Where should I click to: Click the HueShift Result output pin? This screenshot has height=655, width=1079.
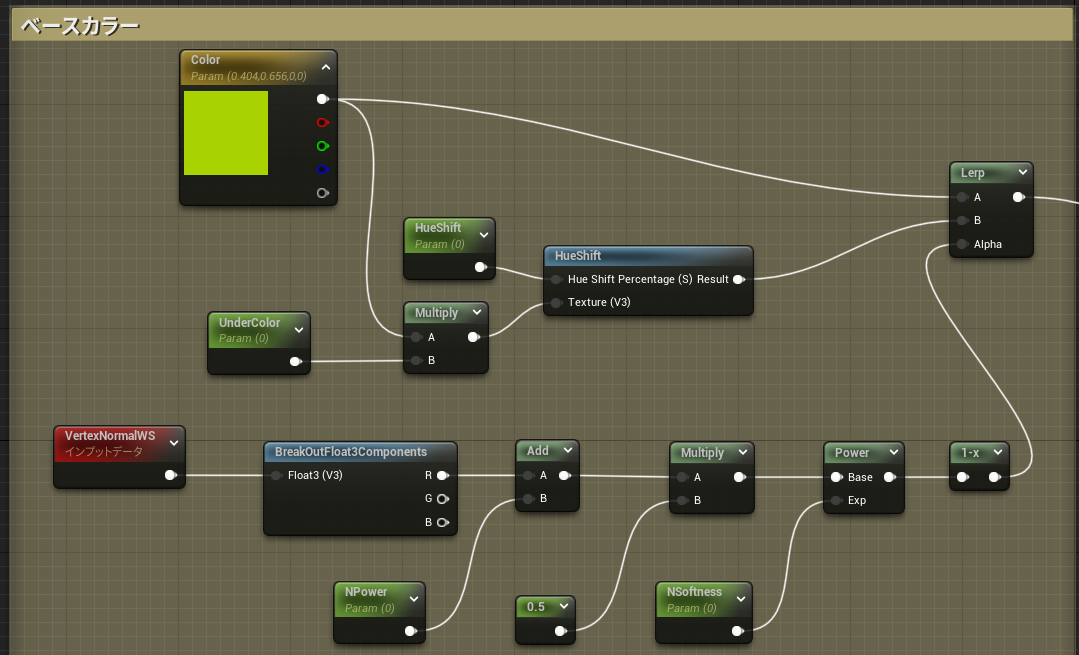(x=739, y=279)
